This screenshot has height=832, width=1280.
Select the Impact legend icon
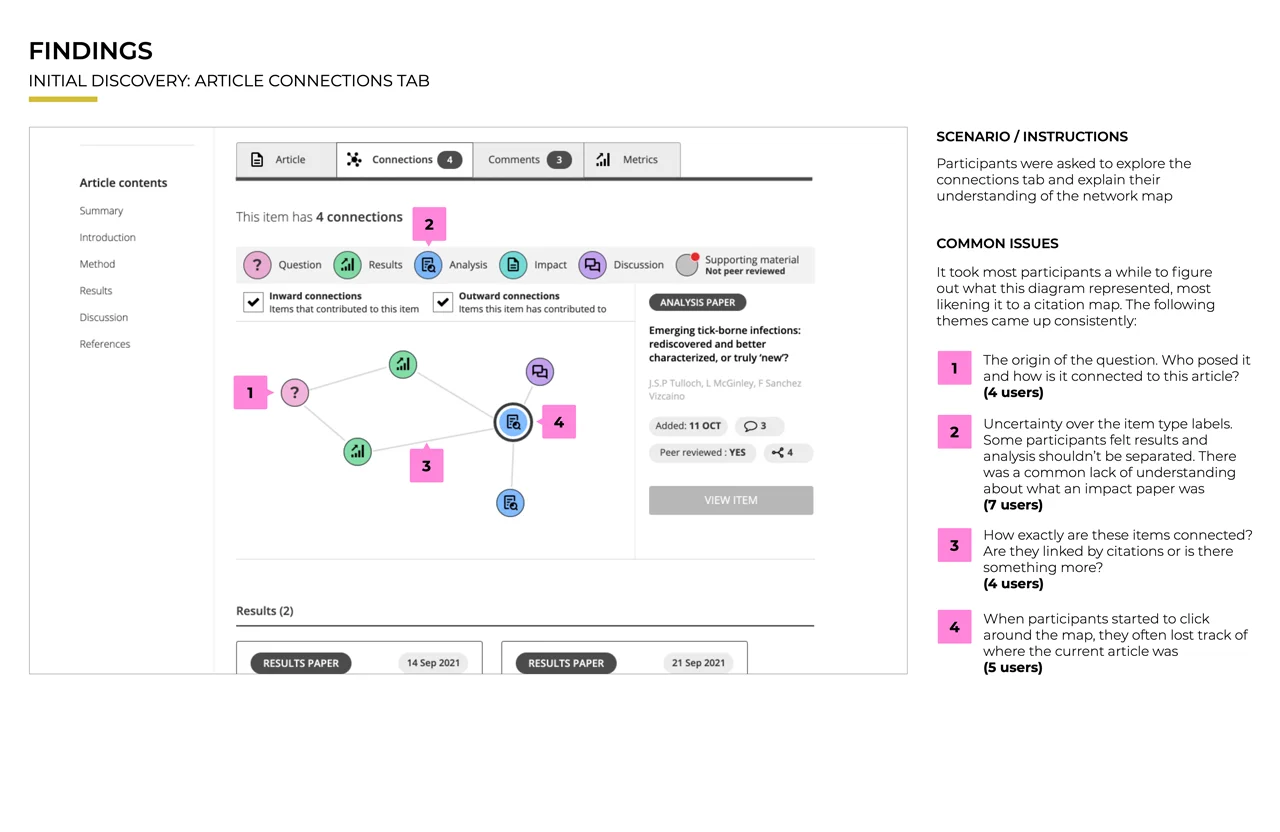(513, 264)
